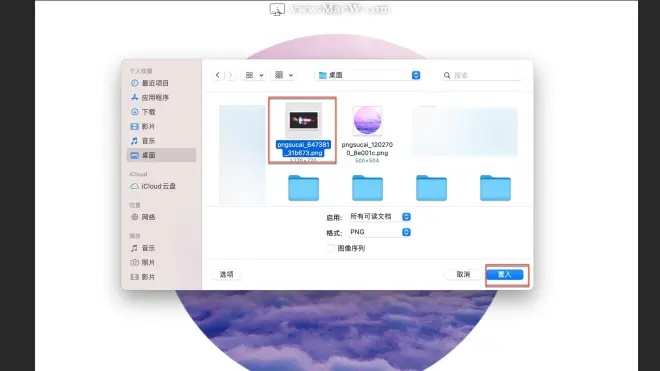Open the 桌面 location popup
The width and height of the screenshot is (660, 371).
click(369, 75)
